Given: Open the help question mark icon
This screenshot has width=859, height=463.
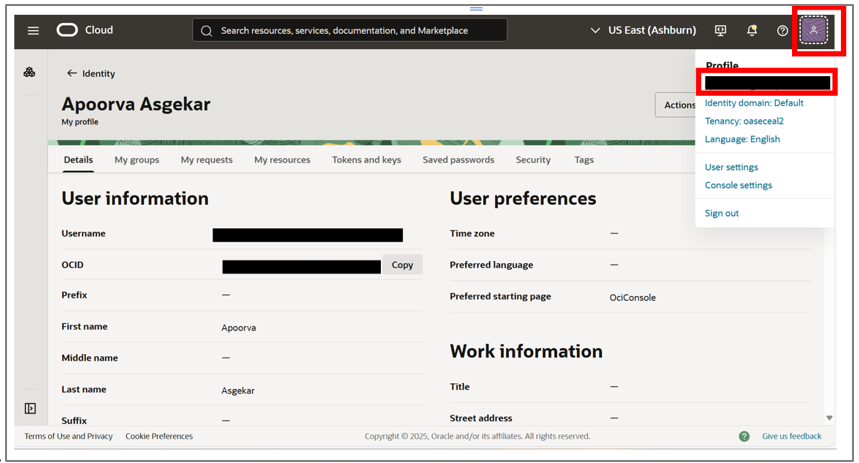Looking at the screenshot, I should 782,31.
